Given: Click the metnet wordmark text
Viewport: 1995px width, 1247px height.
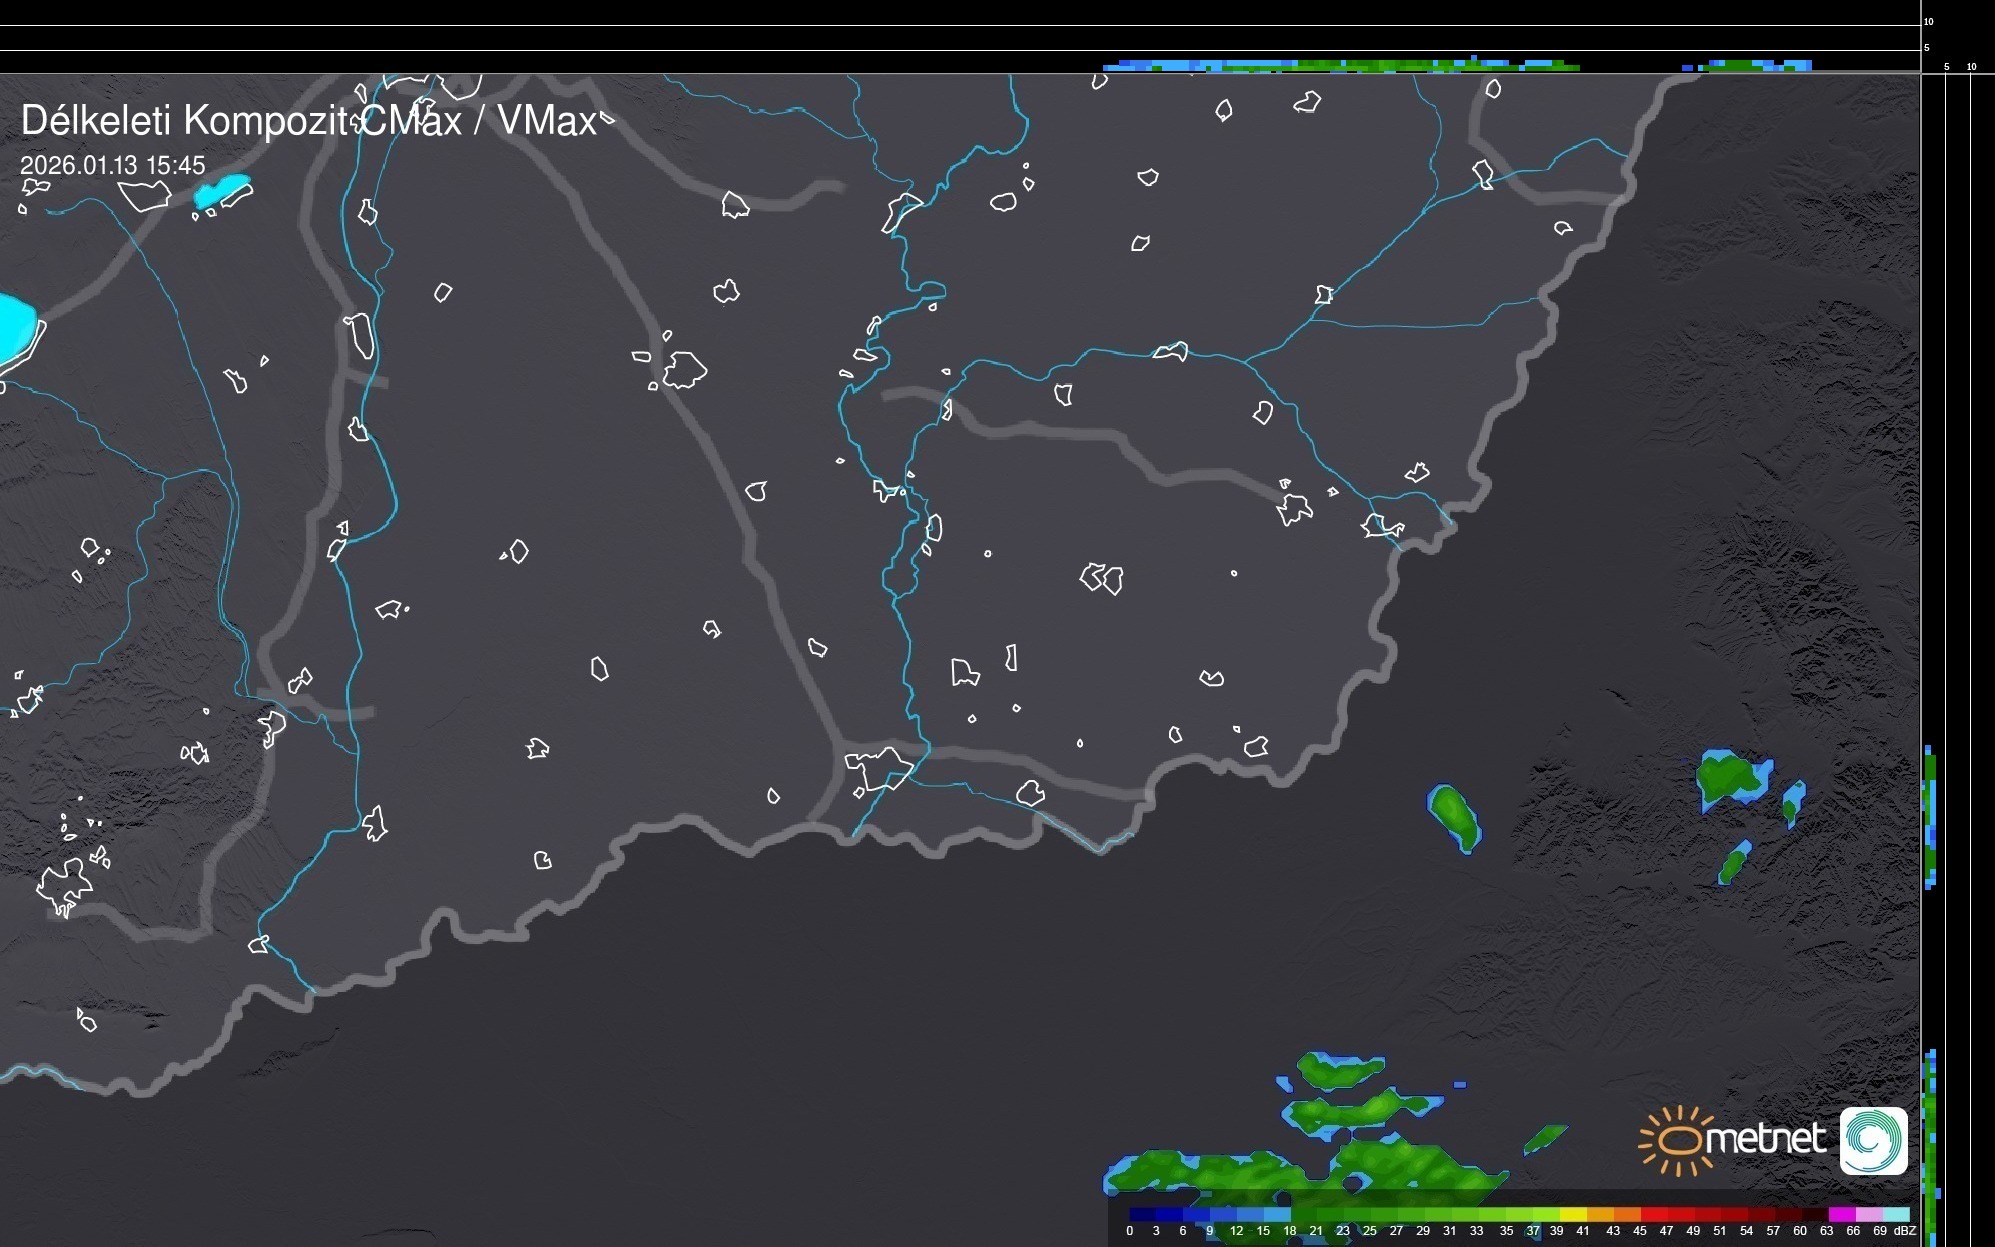Looking at the screenshot, I should pyautogui.click(x=1765, y=1139).
